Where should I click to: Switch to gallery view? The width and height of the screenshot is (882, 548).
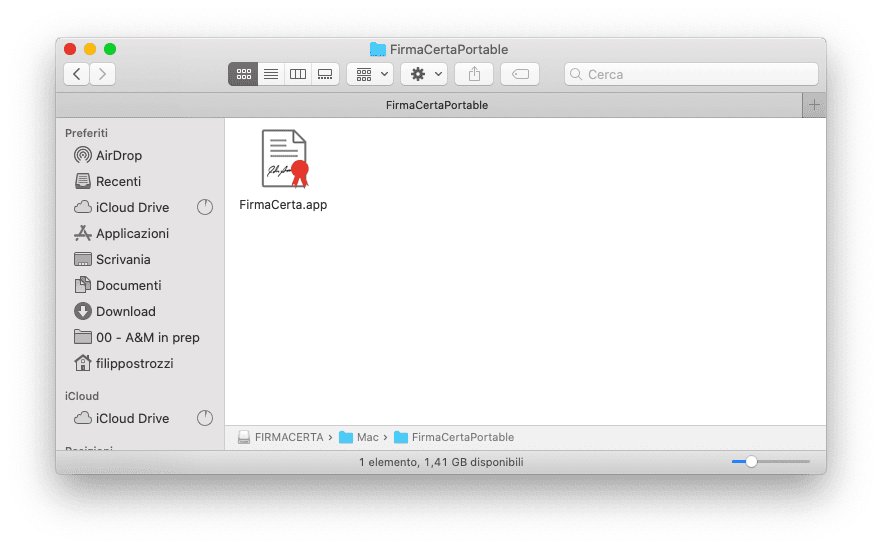[x=325, y=74]
